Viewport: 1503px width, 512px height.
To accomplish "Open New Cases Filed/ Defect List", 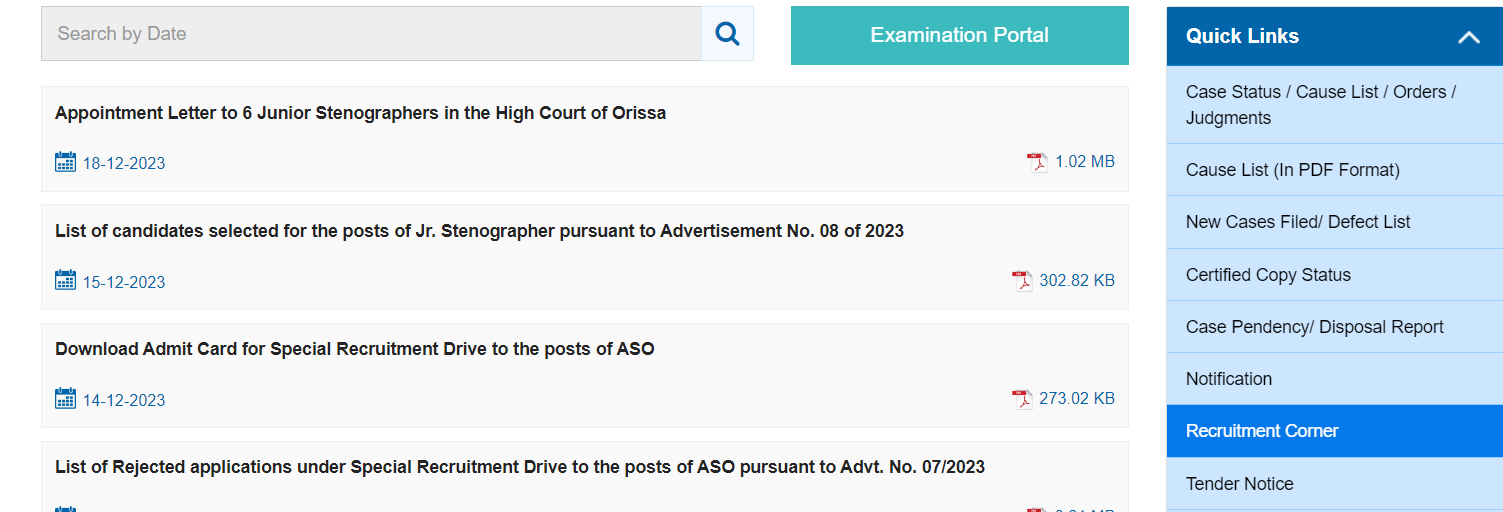I will [x=1334, y=222].
